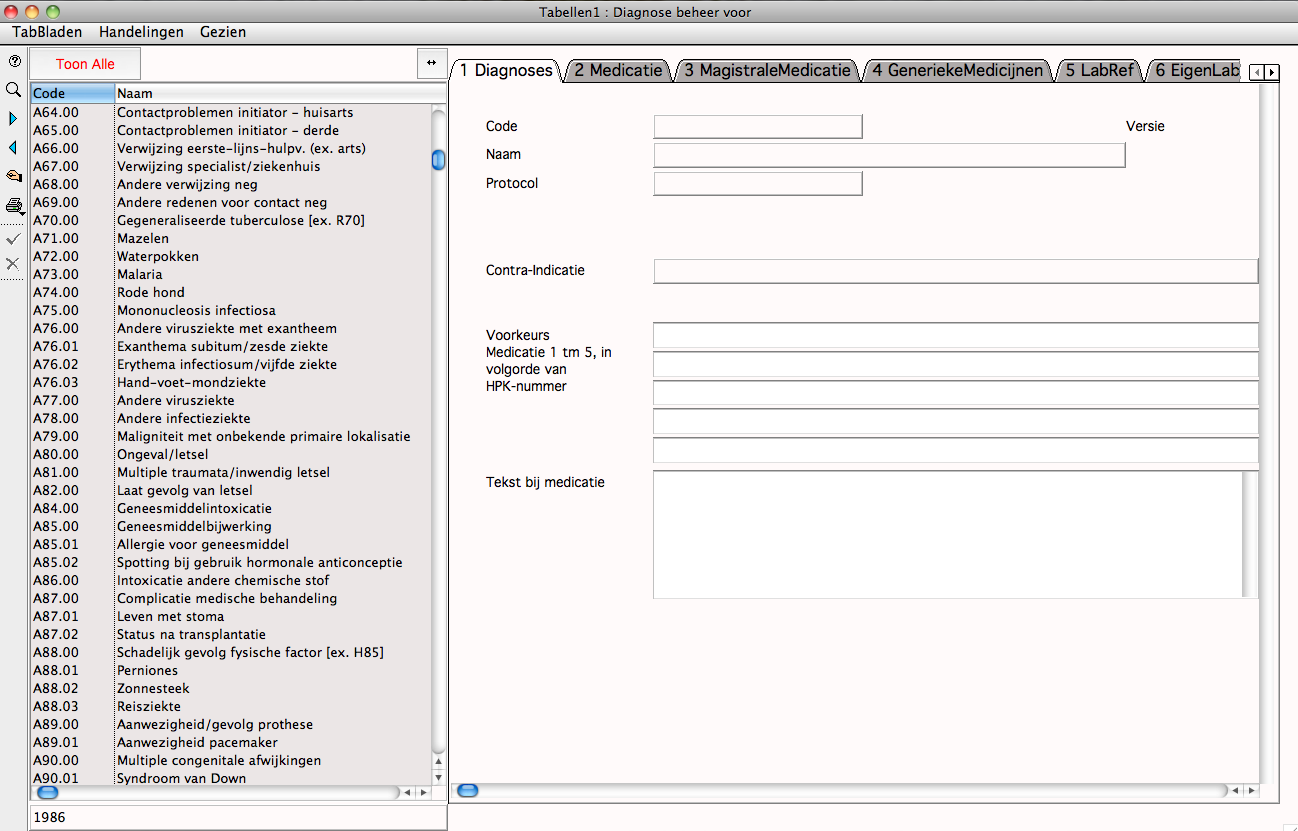Click the form pane's horizontal scroll right arrow
Screen dimensions: 1298x831
click(x=1250, y=791)
